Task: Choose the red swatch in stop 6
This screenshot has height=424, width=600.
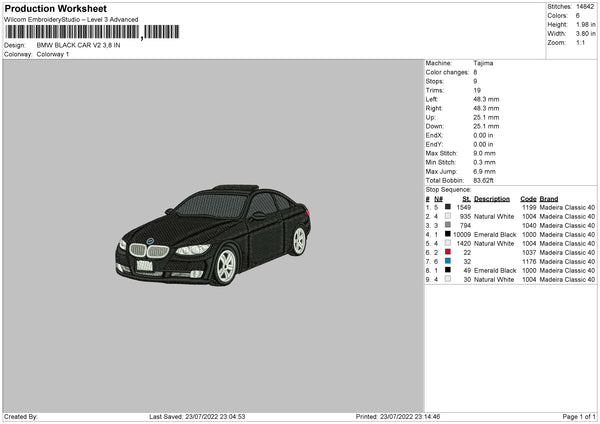Action: pyautogui.click(x=447, y=252)
